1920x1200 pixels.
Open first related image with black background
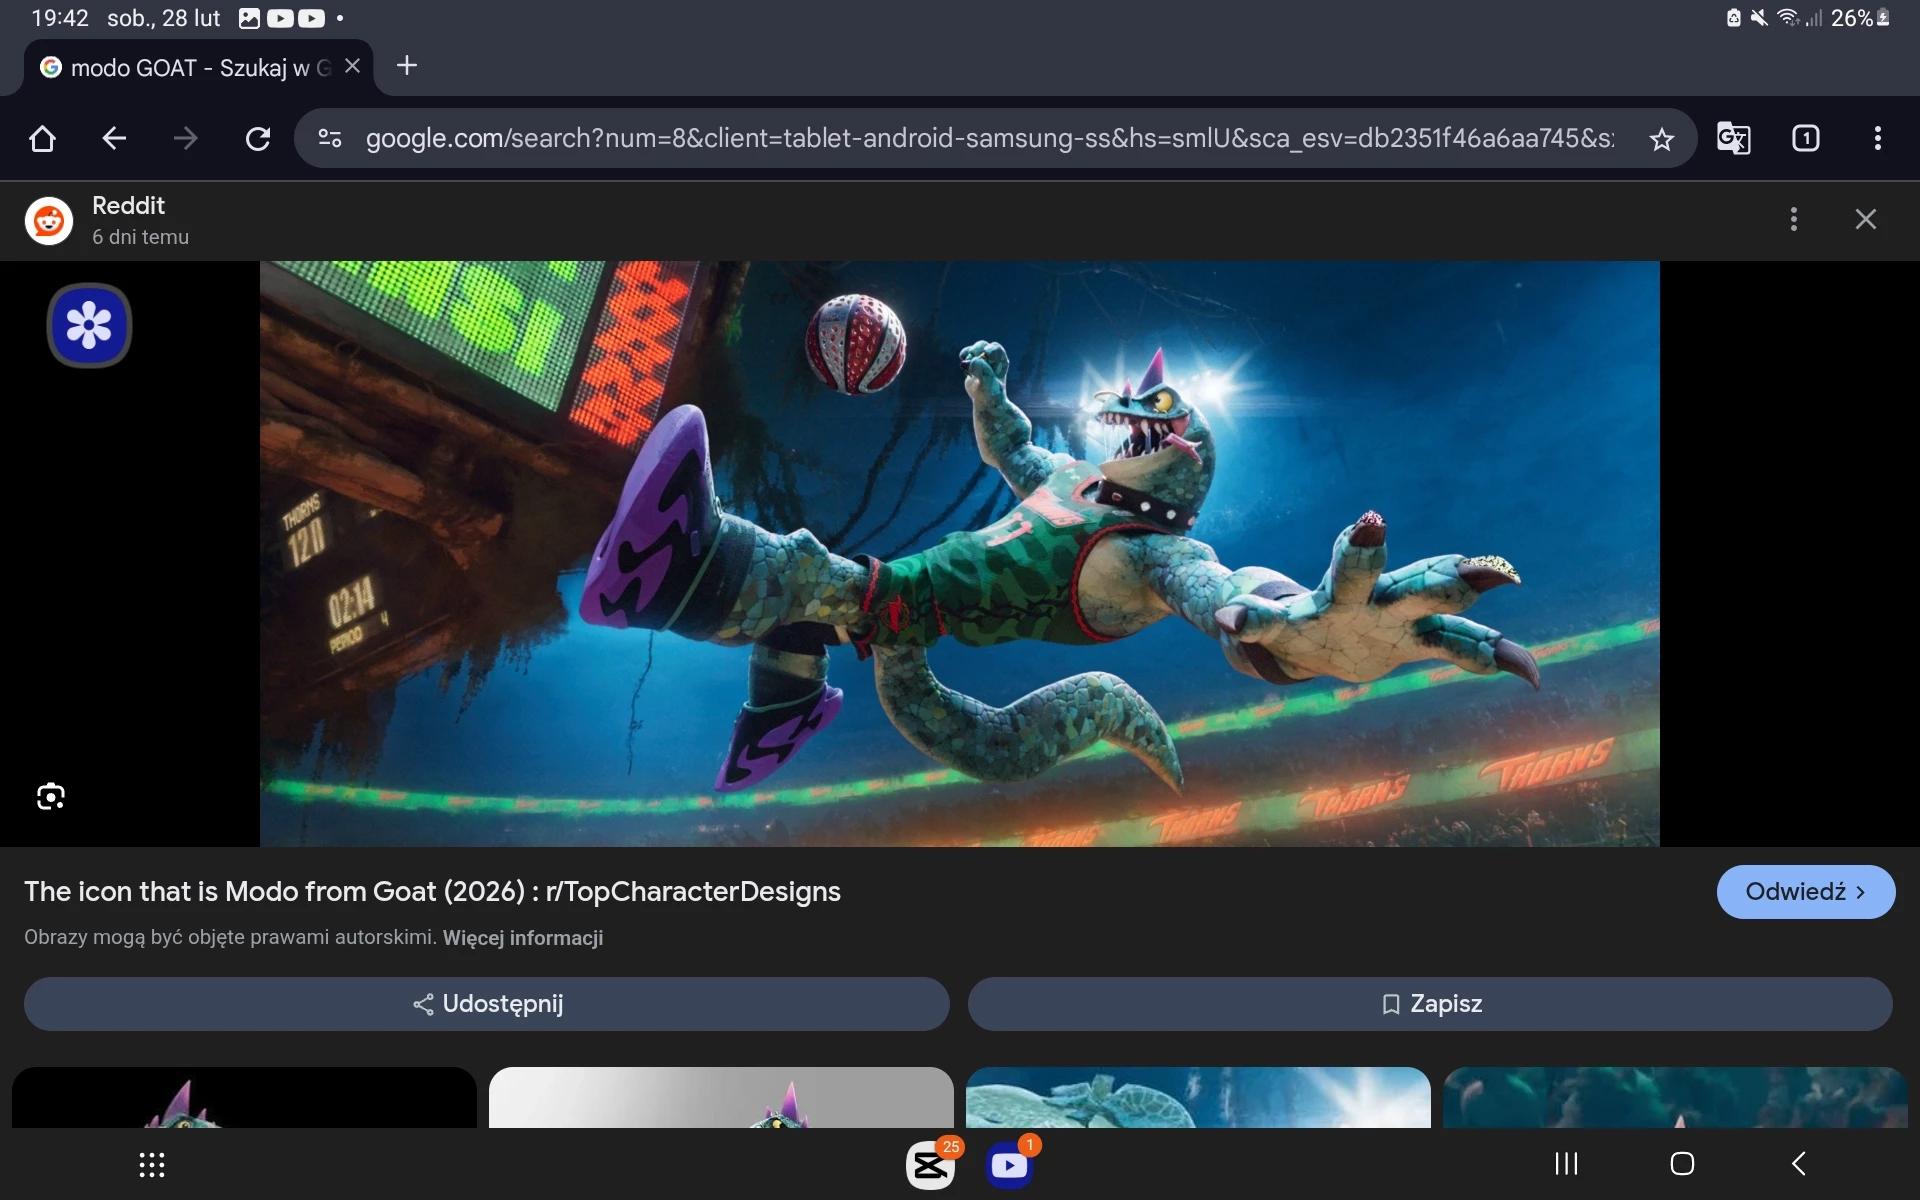(244, 1097)
